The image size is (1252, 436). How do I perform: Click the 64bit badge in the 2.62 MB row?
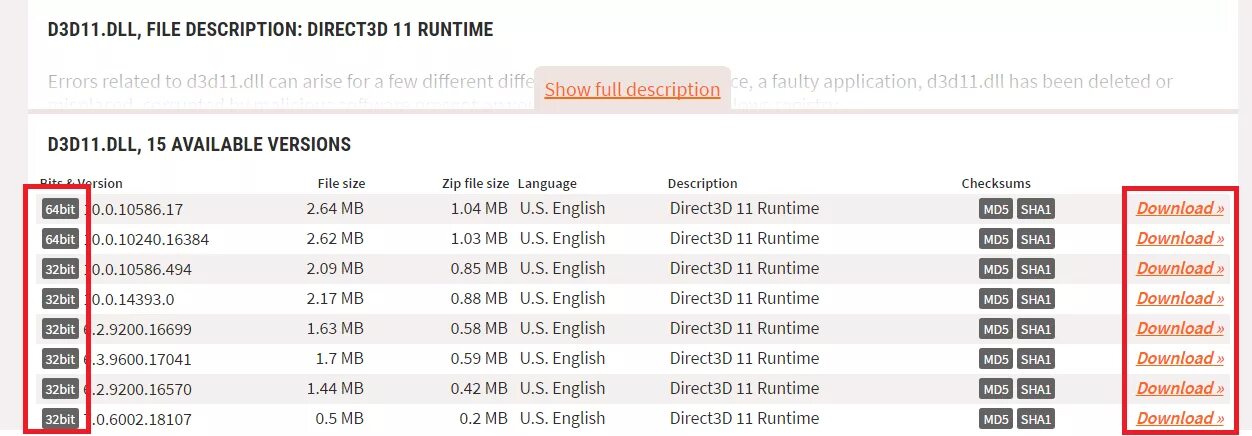(60, 239)
